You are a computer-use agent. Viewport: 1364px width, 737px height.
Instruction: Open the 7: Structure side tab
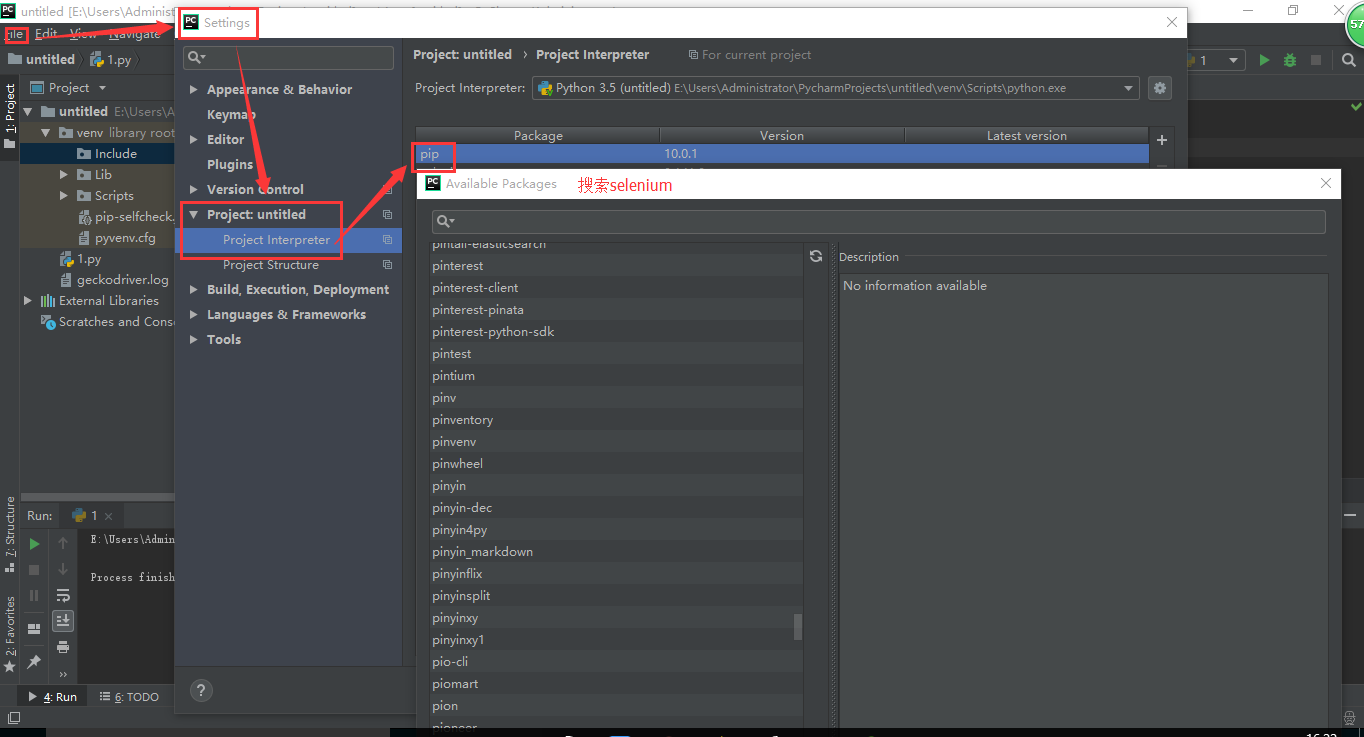pos(10,535)
